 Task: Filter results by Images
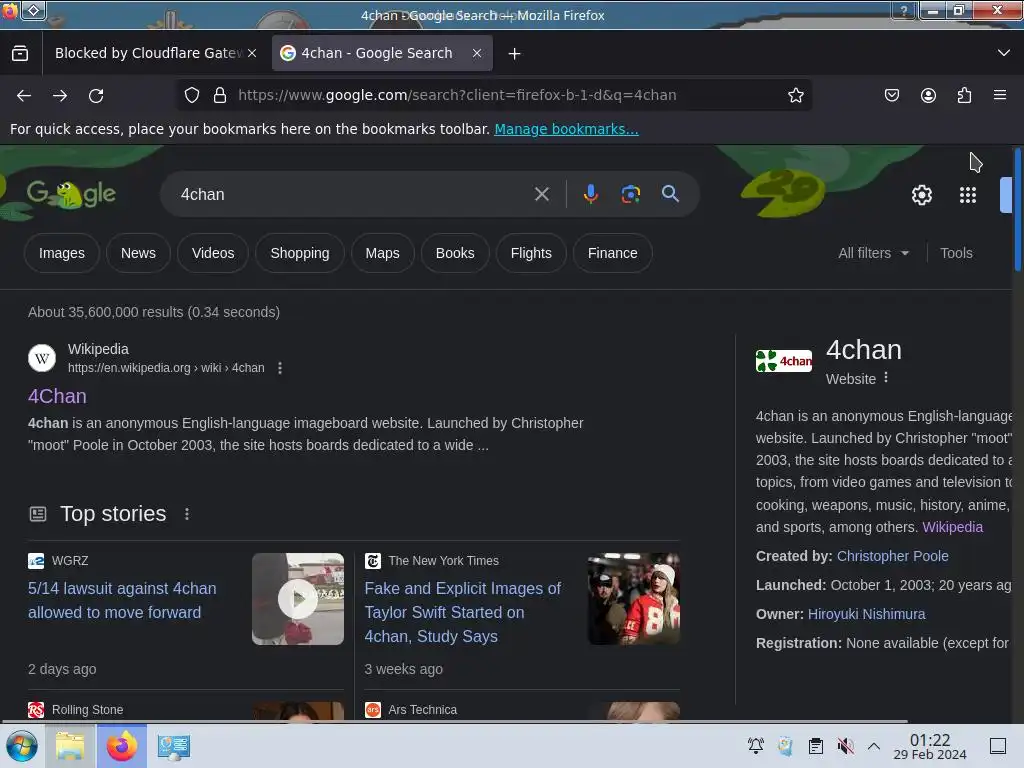pyautogui.click(x=61, y=253)
